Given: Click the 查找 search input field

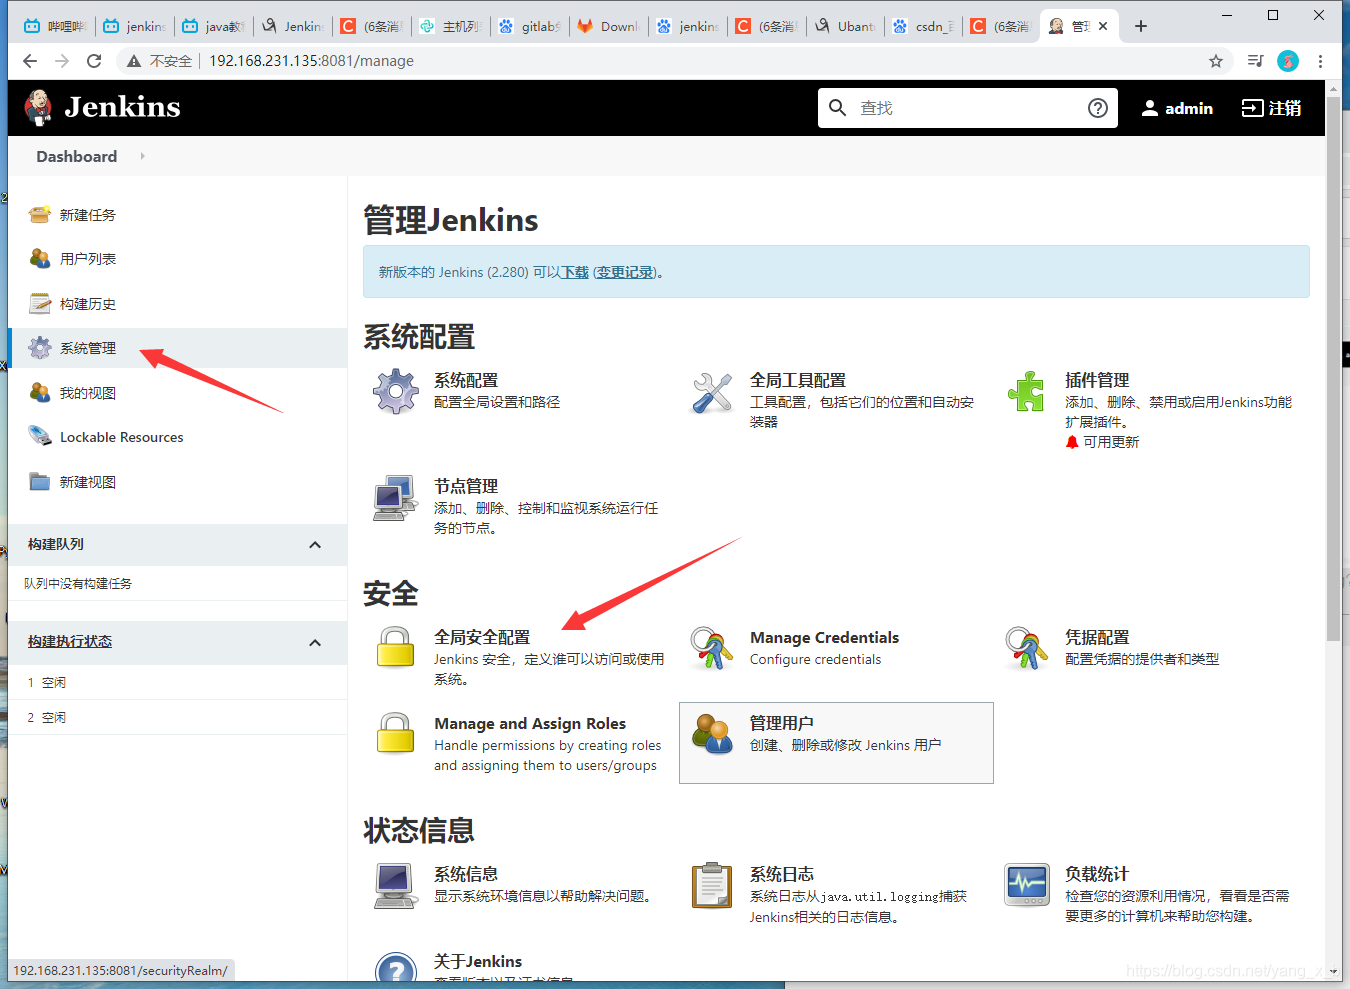Looking at the screenshot, I should (x=968, y=108).
